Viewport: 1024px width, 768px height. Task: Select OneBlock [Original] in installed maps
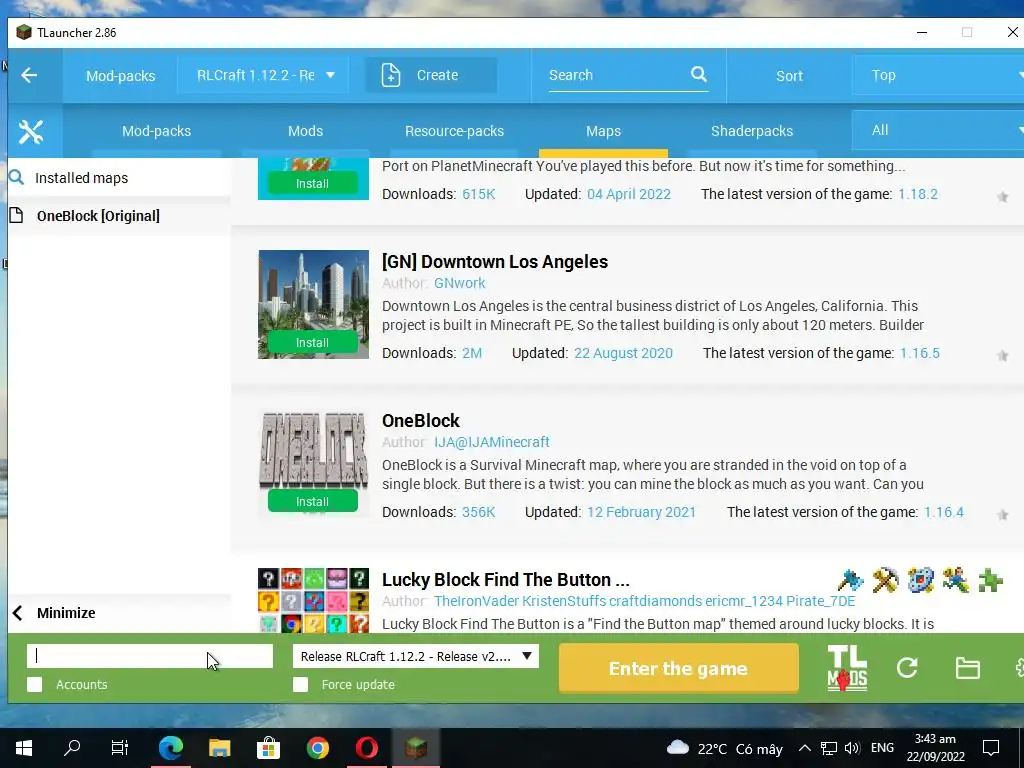119,216
